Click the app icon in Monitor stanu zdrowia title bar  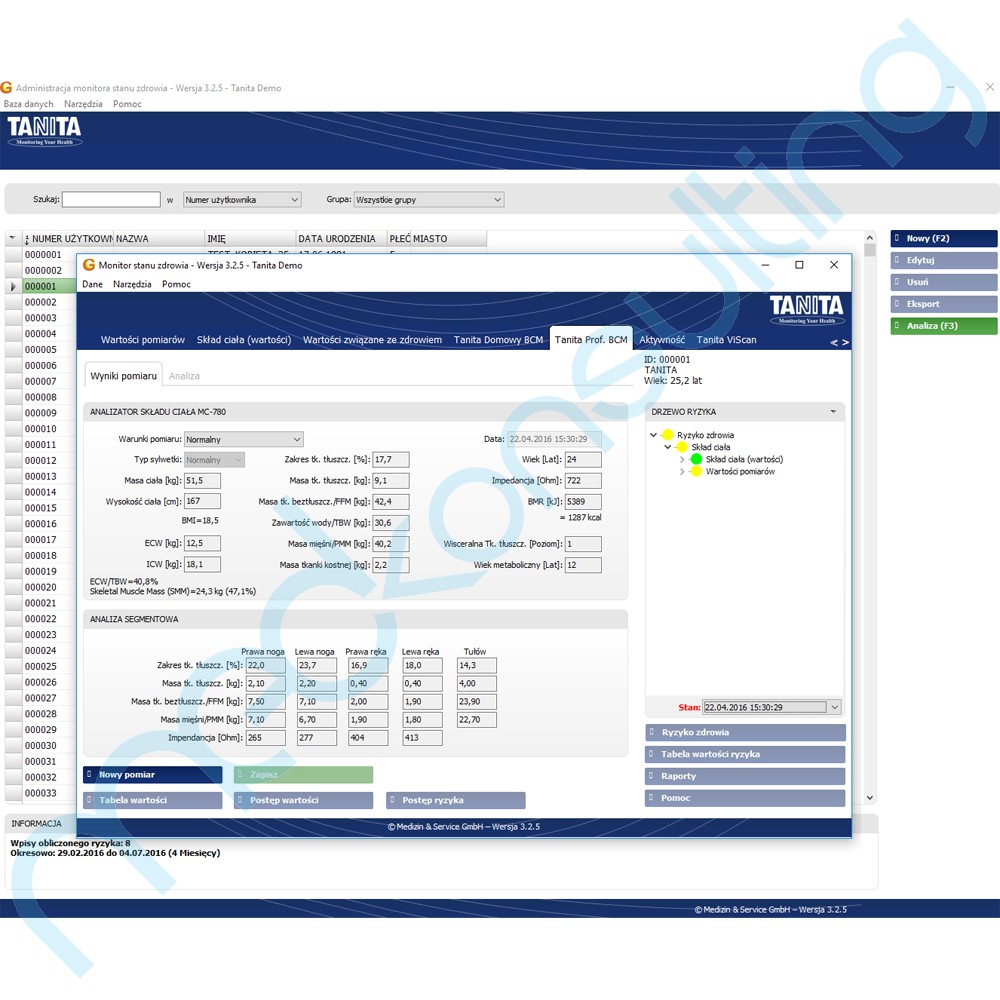89,265
